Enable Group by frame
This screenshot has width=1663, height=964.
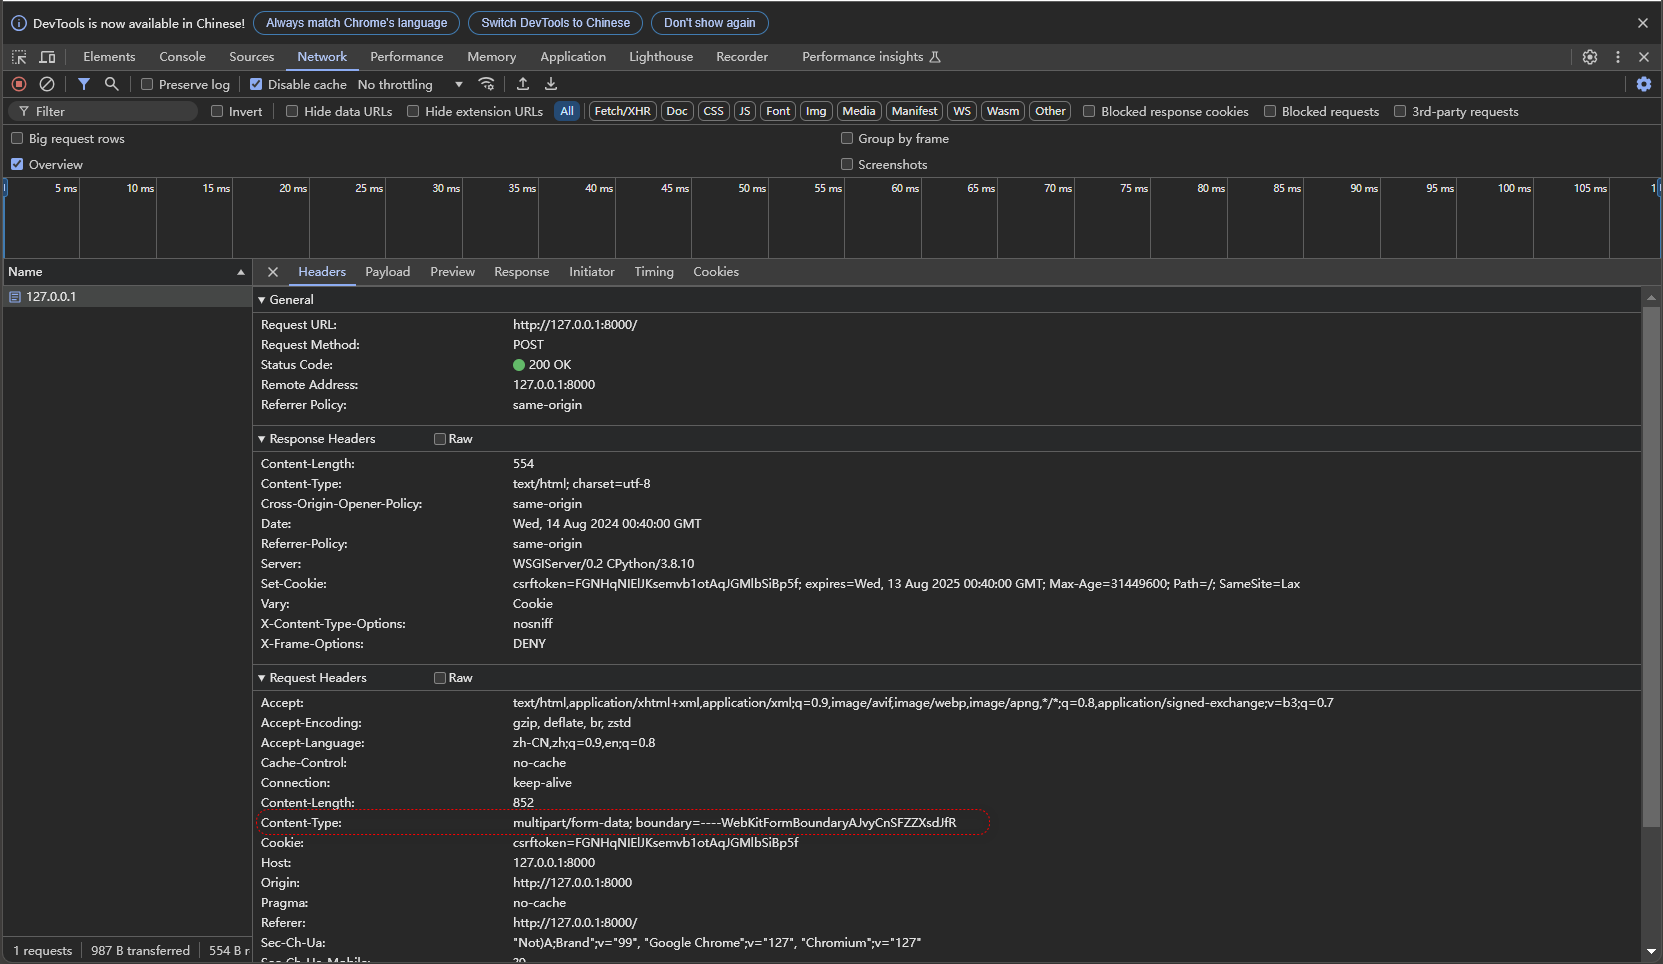847,138
